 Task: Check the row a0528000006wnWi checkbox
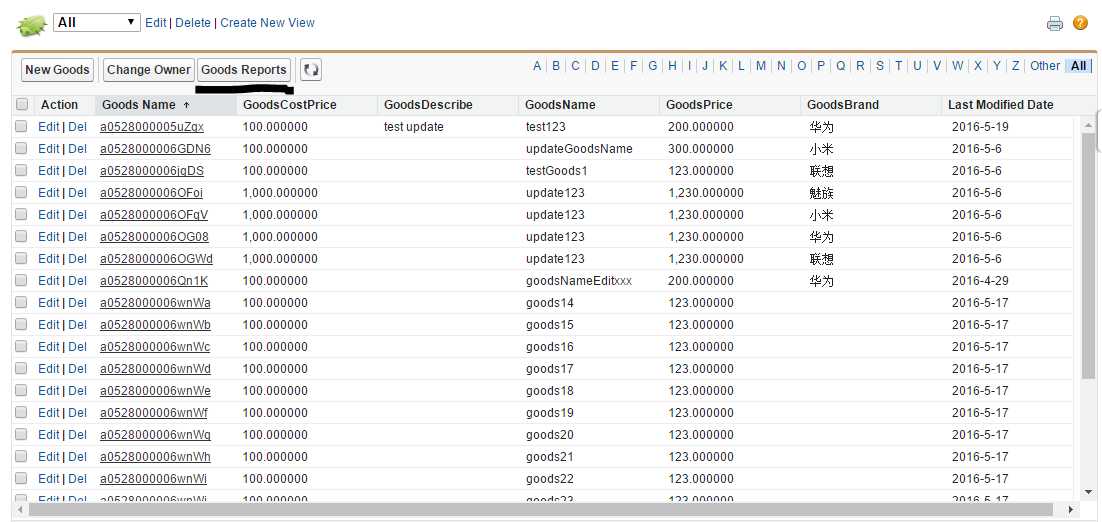[21, 478]
